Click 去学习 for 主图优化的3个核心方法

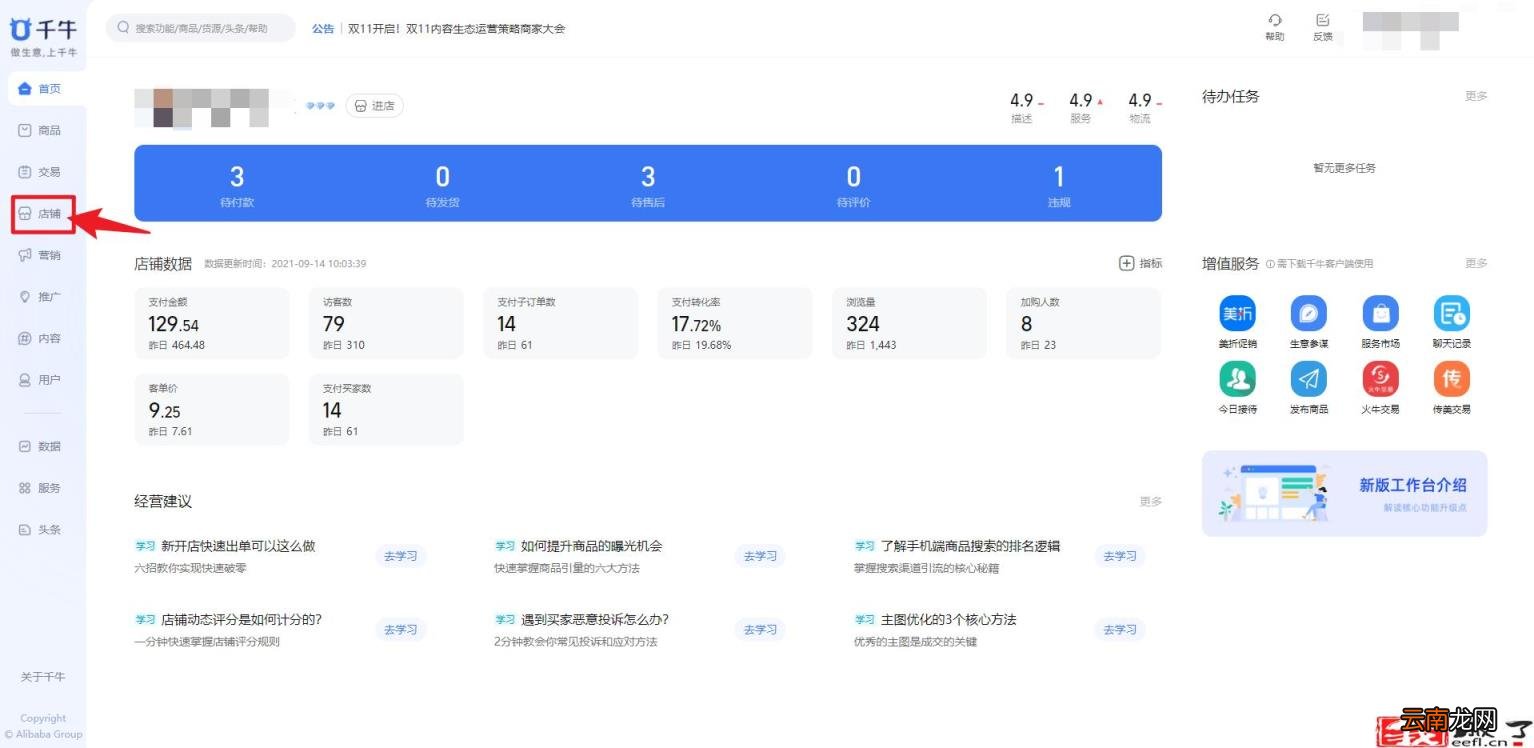pos(1120,629)
